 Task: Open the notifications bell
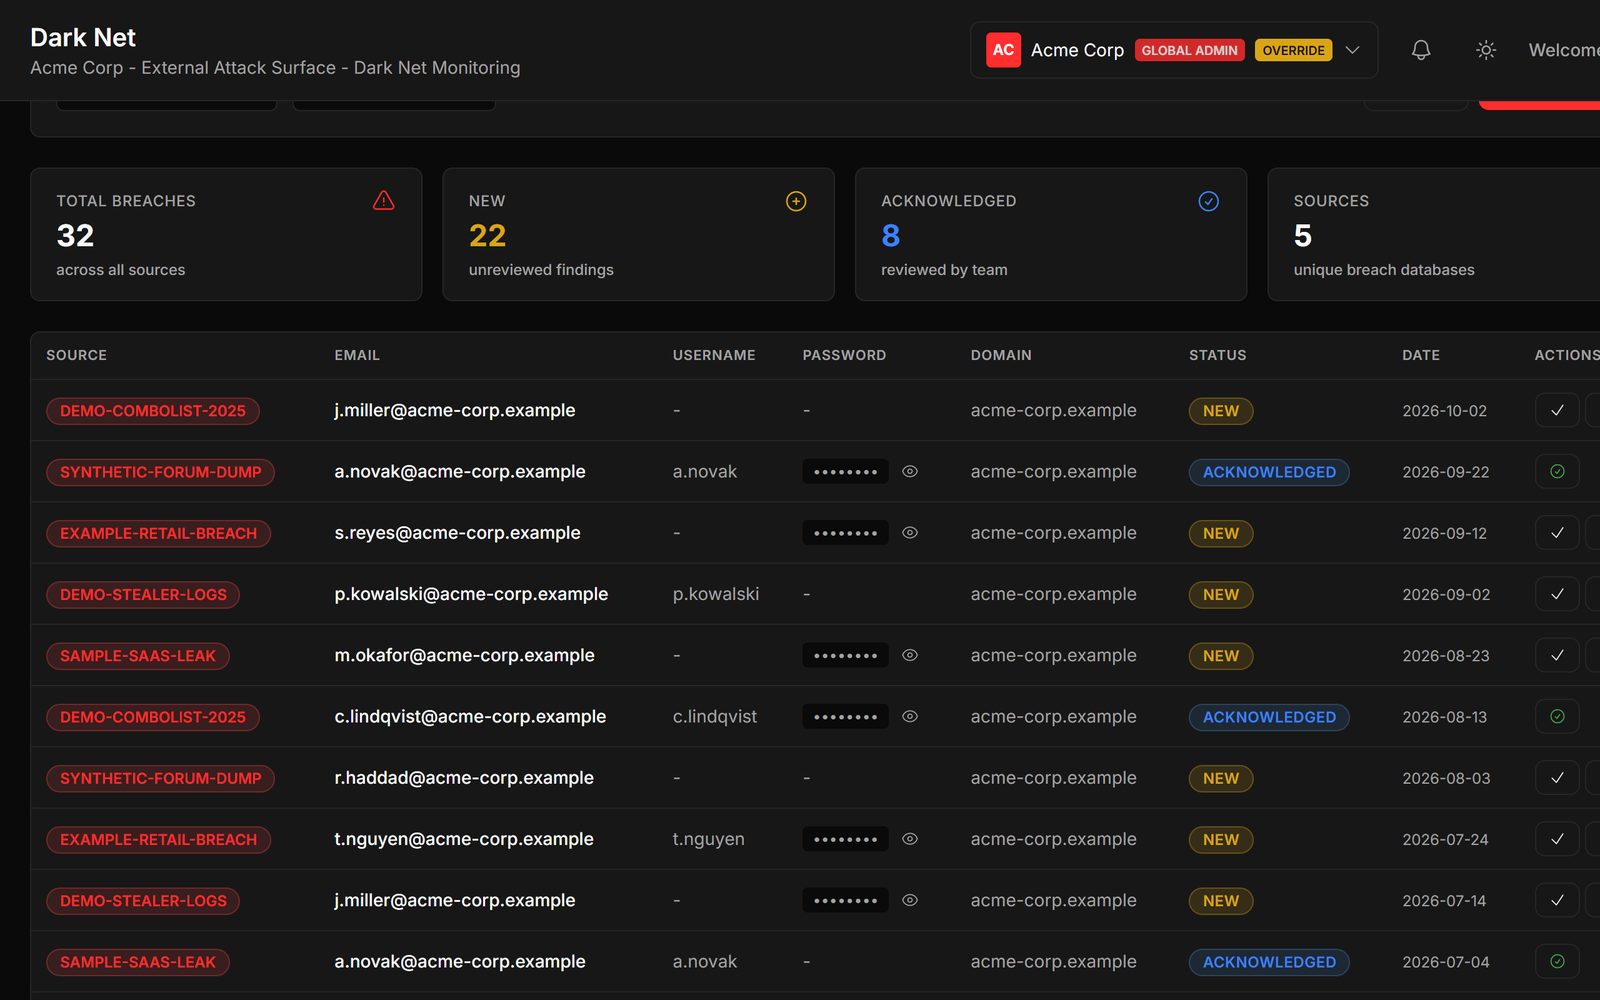coord(1421,50)
